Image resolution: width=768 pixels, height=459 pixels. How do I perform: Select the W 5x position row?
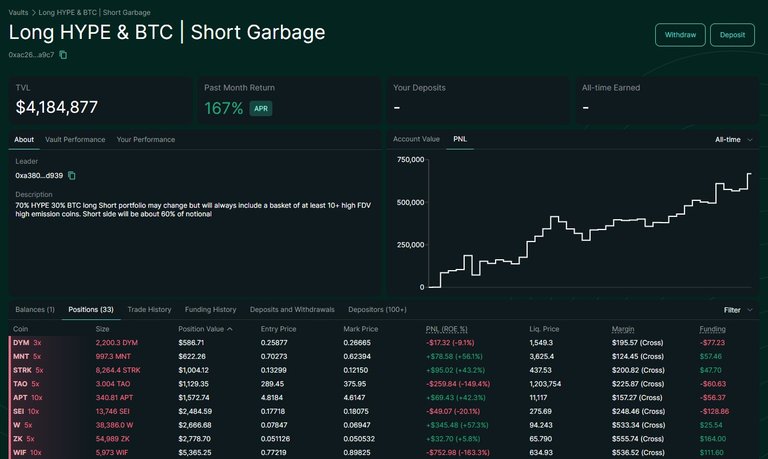(384, 425)
